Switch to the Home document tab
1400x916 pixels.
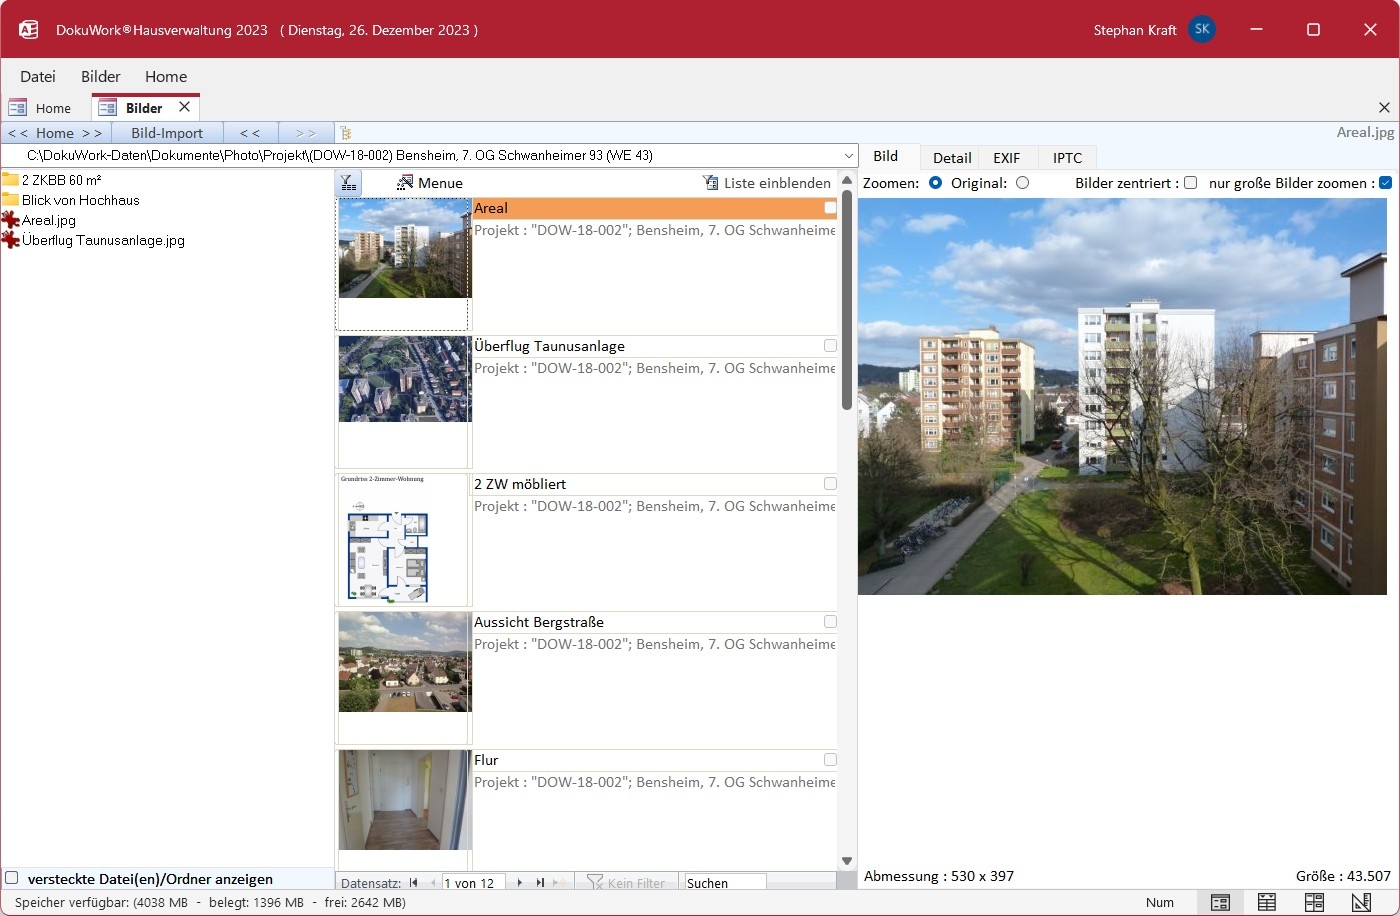pyautogui.click(x=42, y=108)
